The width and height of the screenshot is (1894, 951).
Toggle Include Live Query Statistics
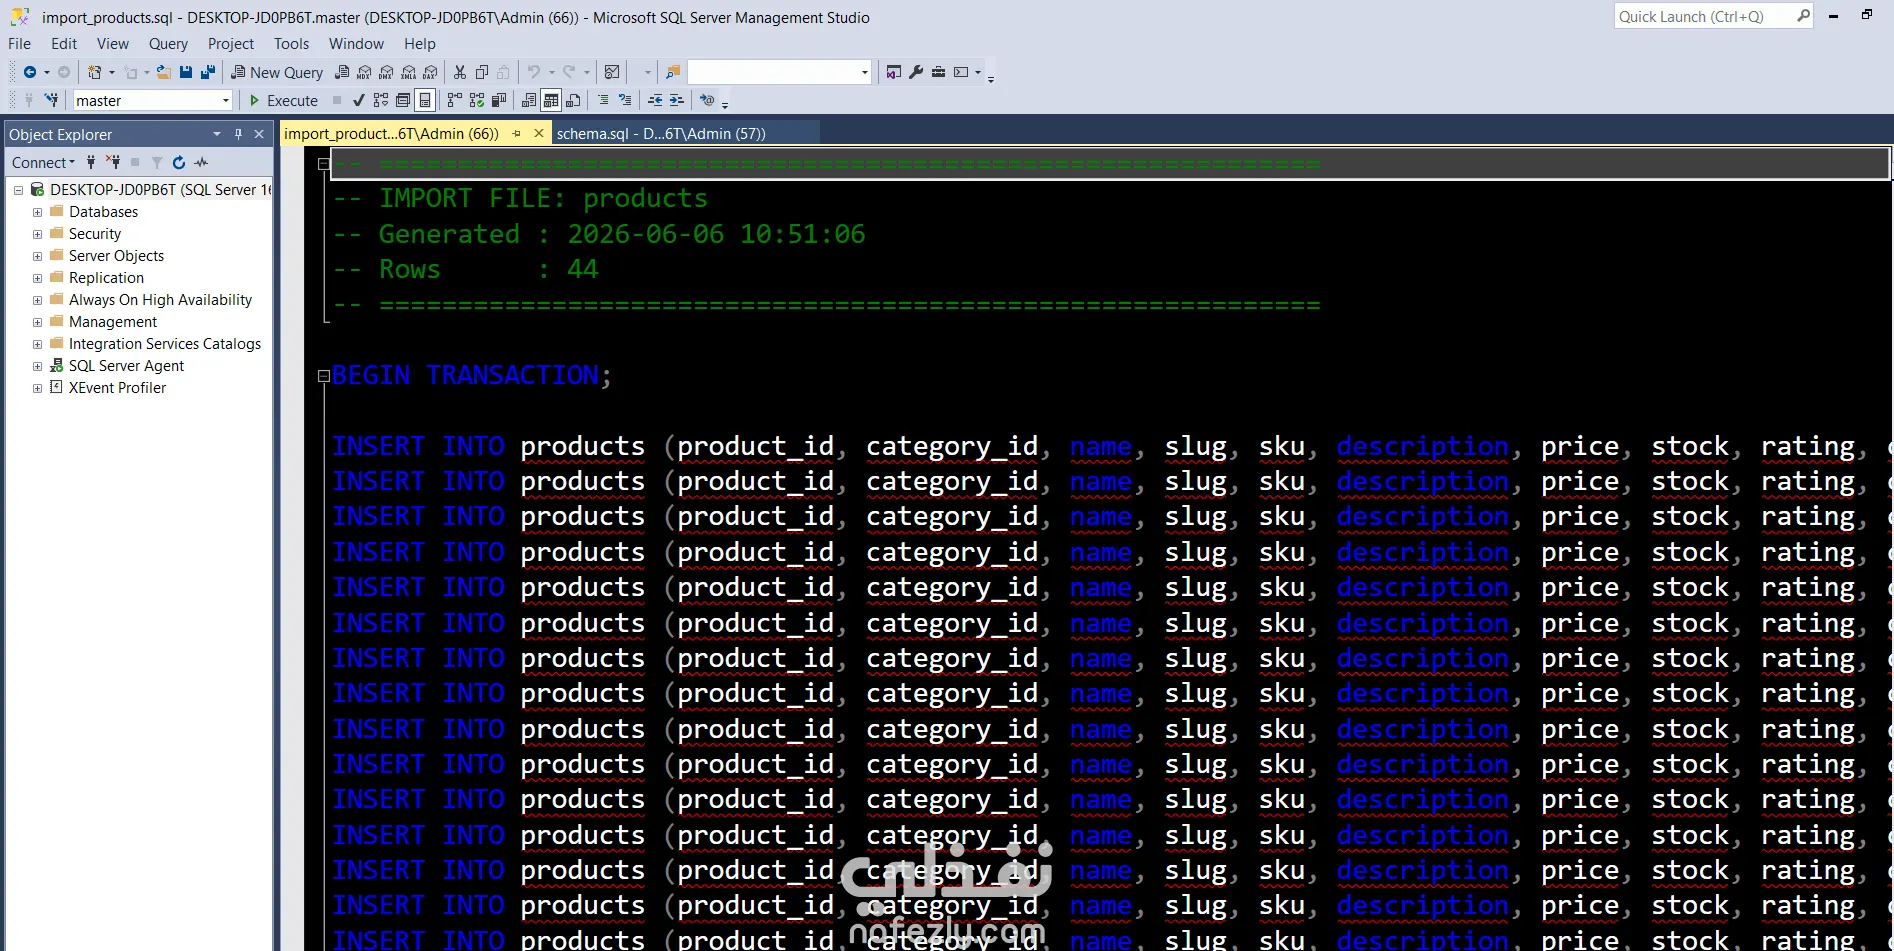coord(477,100)
